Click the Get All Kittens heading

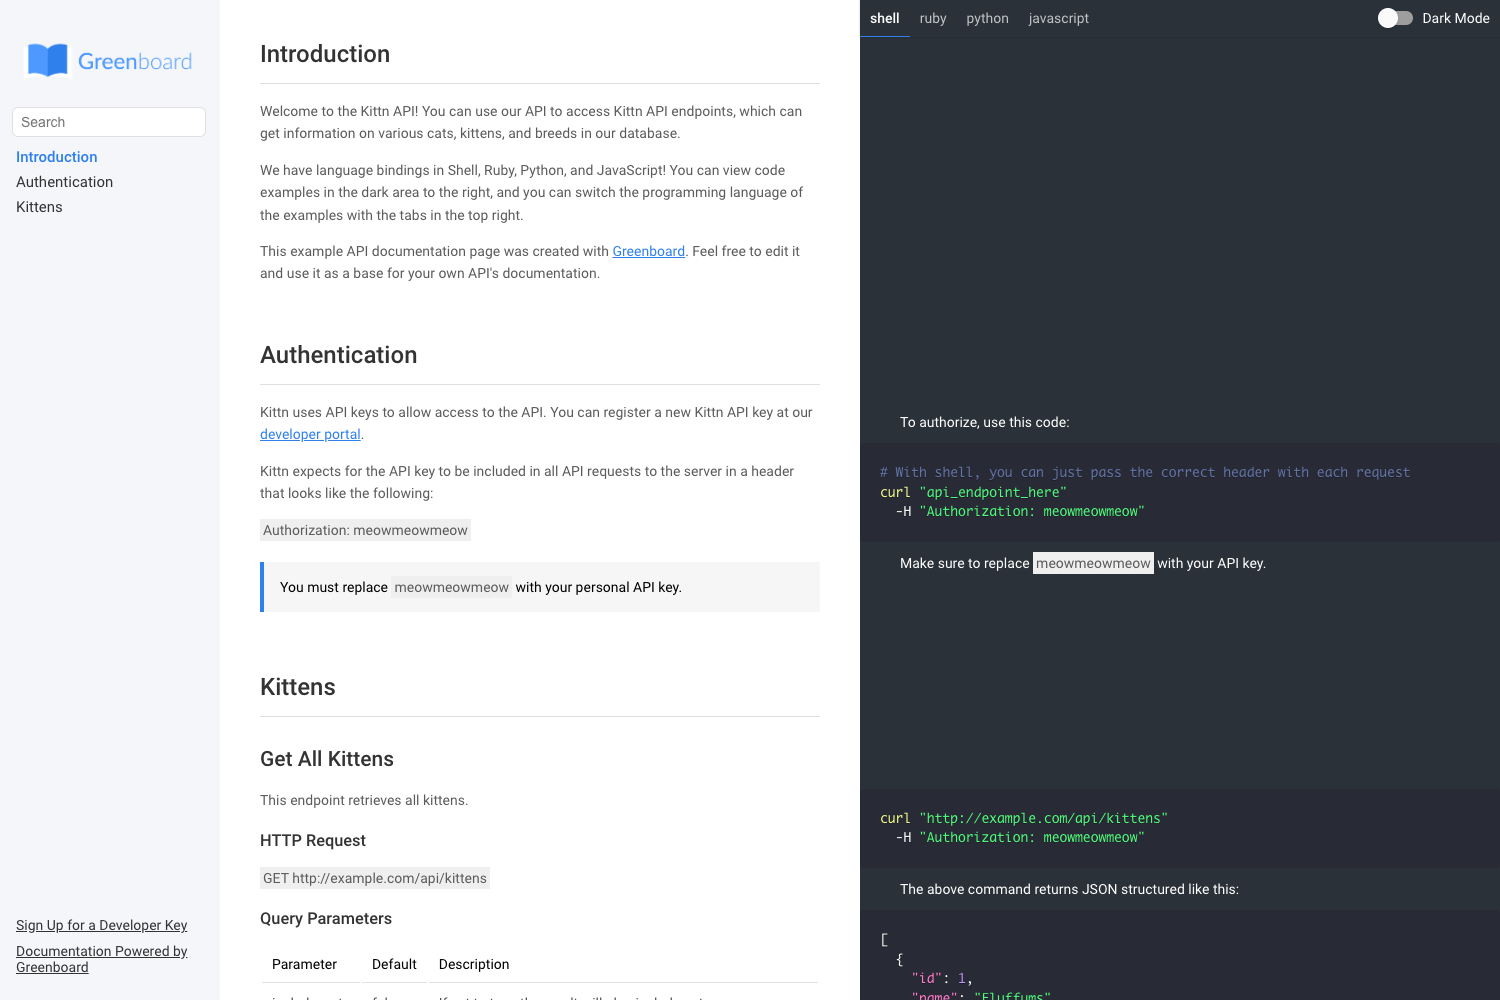pyautogui.click(x=327, y=759)
